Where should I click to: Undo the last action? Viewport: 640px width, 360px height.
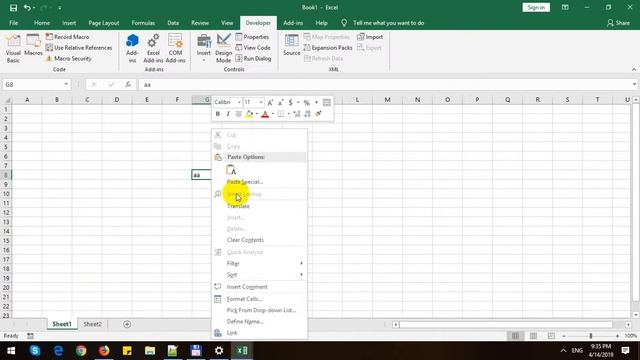[27, 7]
